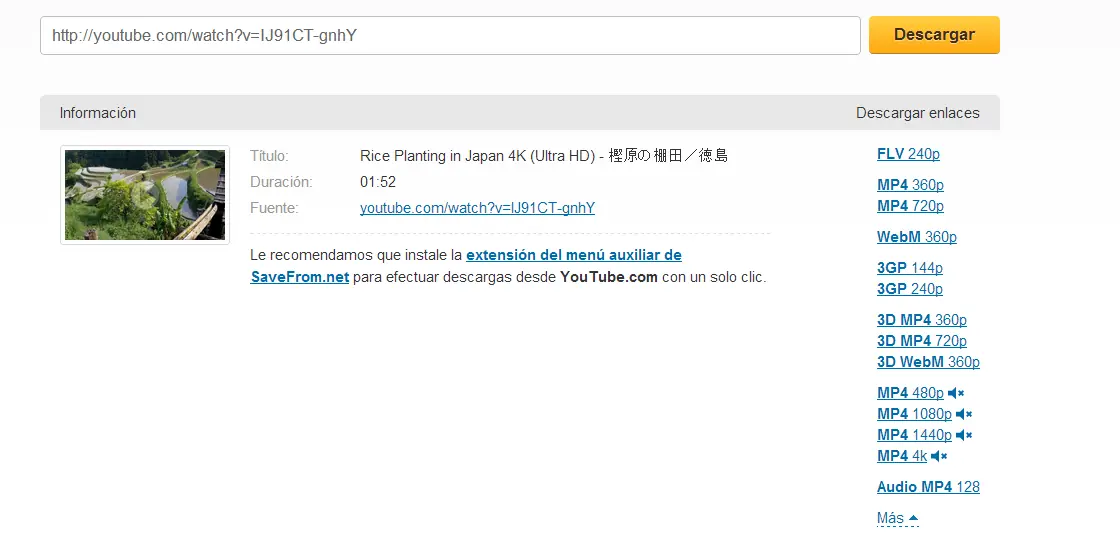This screenshot has width=1120, height=553.
Task: Click the Rice Planting in Japan title text
Action: [544, 156]
